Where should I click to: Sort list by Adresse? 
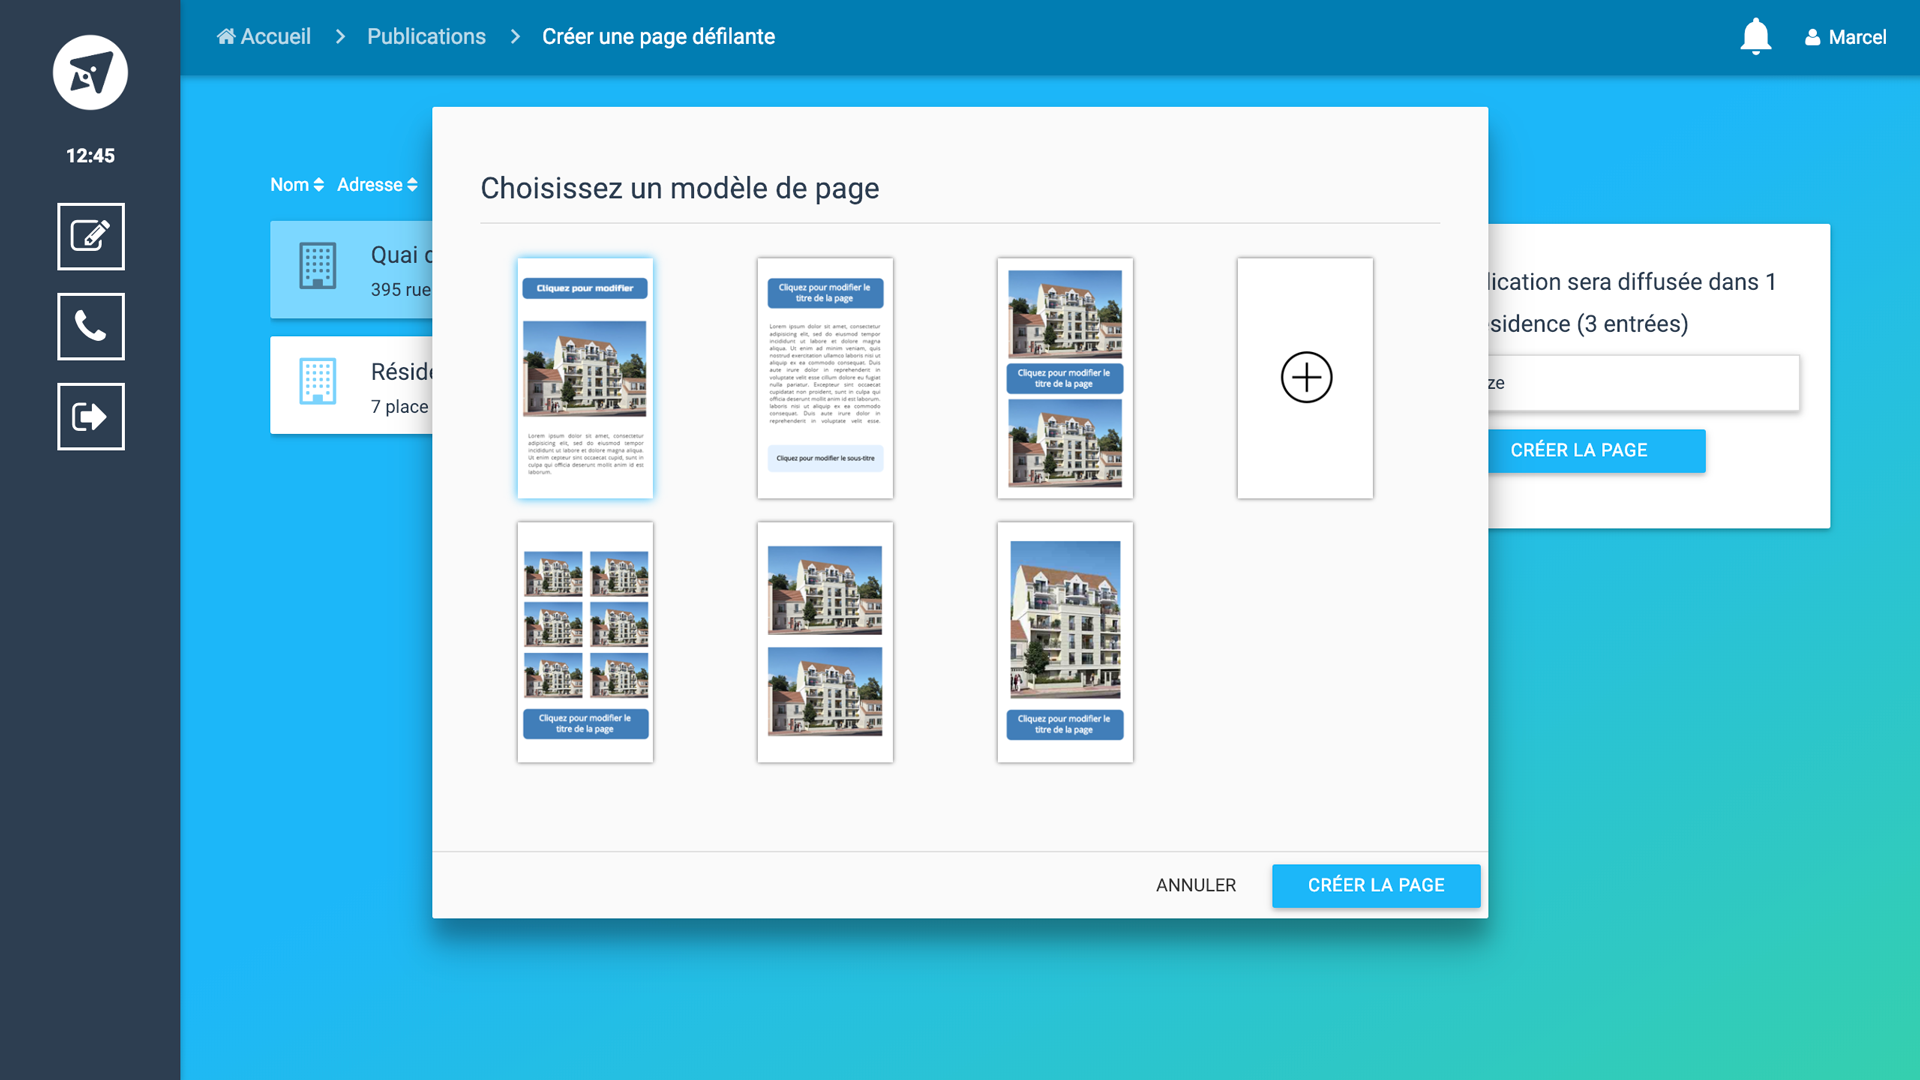[377, 185]
